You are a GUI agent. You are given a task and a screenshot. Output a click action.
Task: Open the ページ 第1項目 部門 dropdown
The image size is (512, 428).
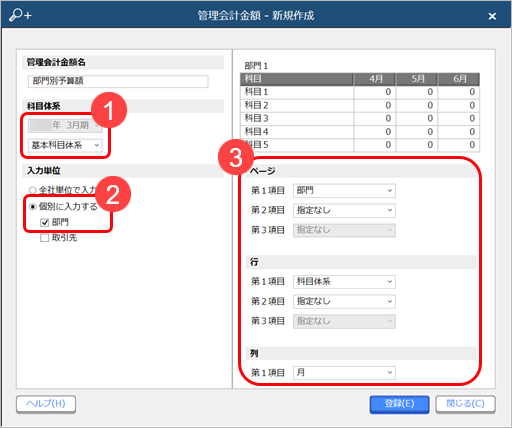pyautogui.click(x=344, y=191)
